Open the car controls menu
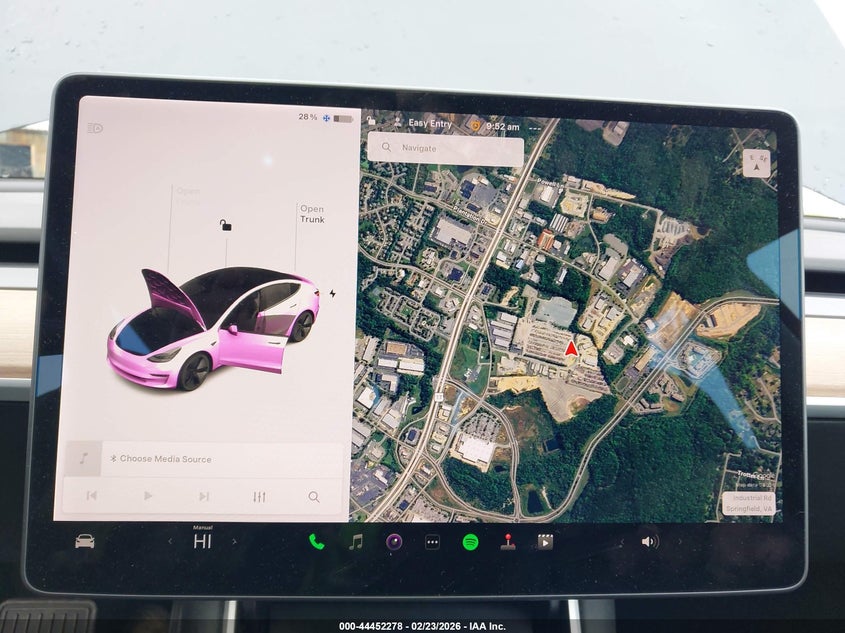Viewport: 845px width, 633px height. [x=85, y=541]
